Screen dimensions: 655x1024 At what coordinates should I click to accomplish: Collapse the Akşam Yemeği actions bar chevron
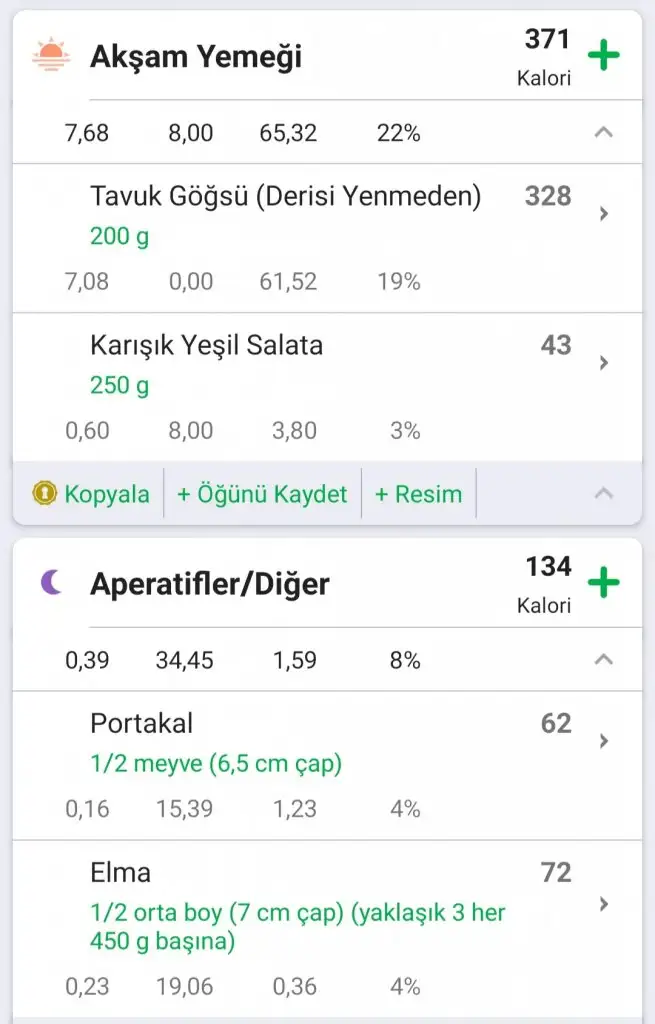tap(603, 493)
